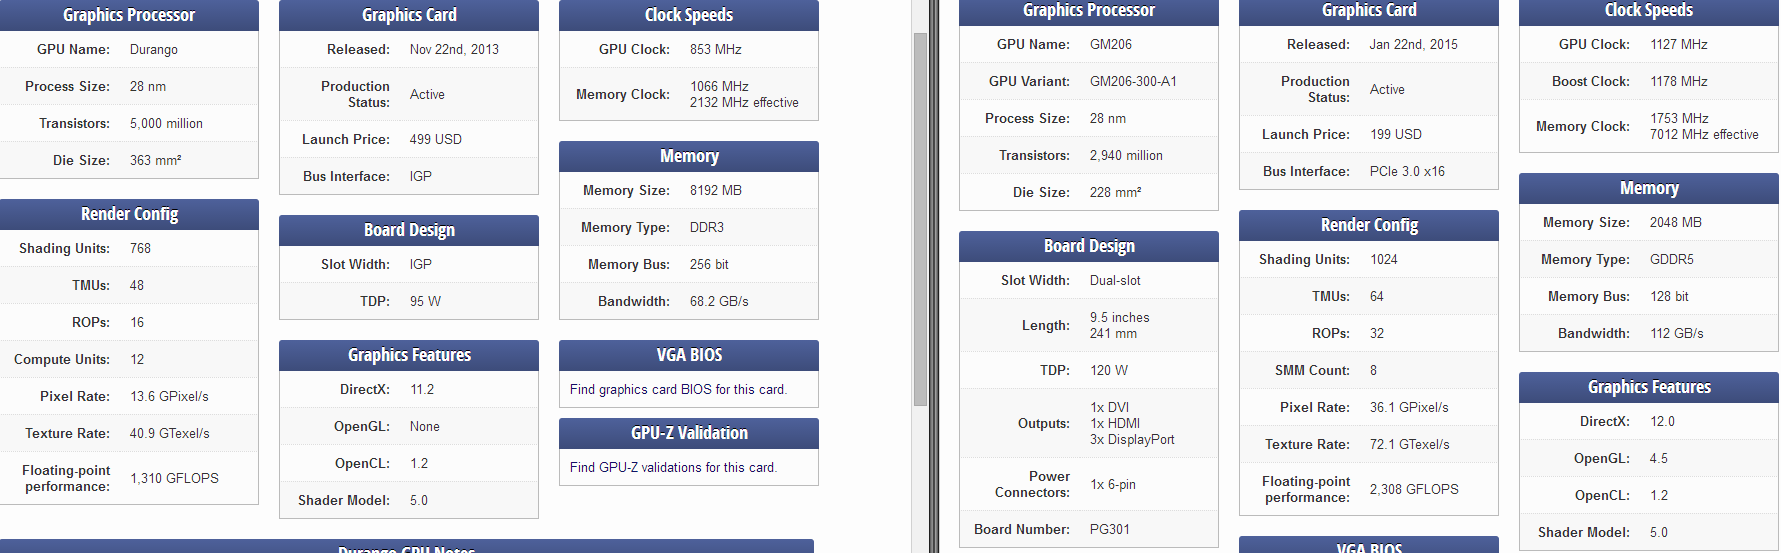The image size is (1781, 553).
Task: Select the DirectX value '11.2'
Action: click(x=422, y=389)
